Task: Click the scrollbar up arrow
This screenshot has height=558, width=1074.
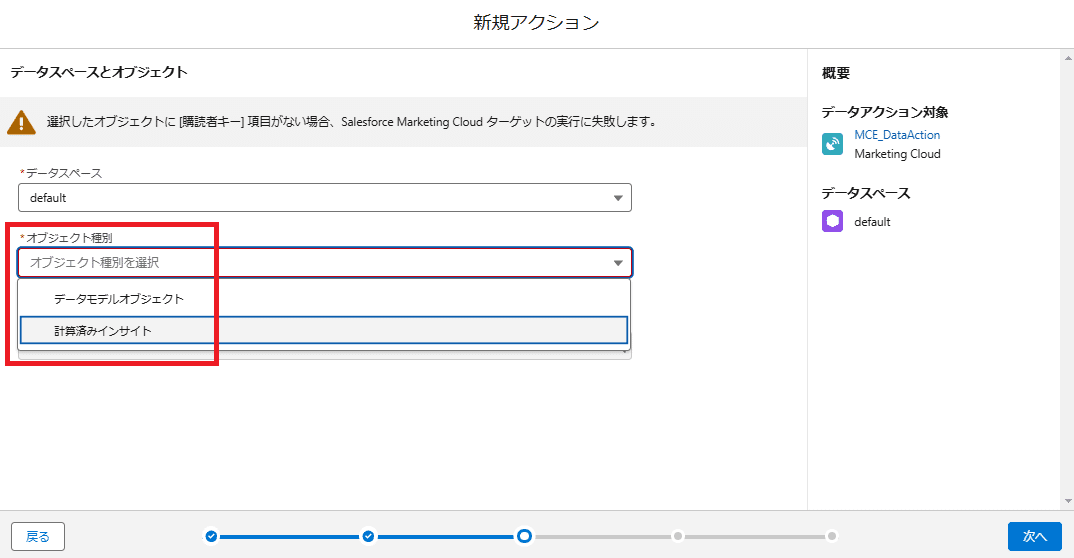Action: [x=1069, y=58]
